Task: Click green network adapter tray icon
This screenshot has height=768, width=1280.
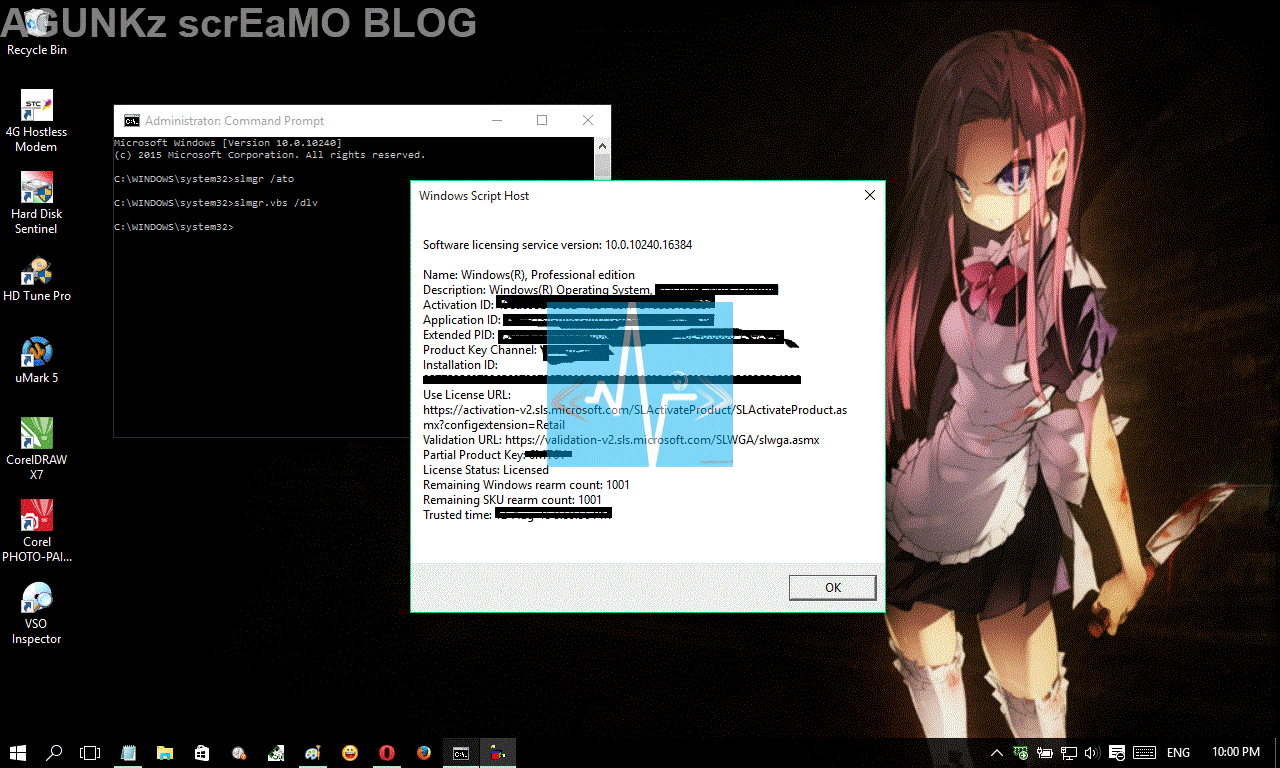Action: point(1021,753)
